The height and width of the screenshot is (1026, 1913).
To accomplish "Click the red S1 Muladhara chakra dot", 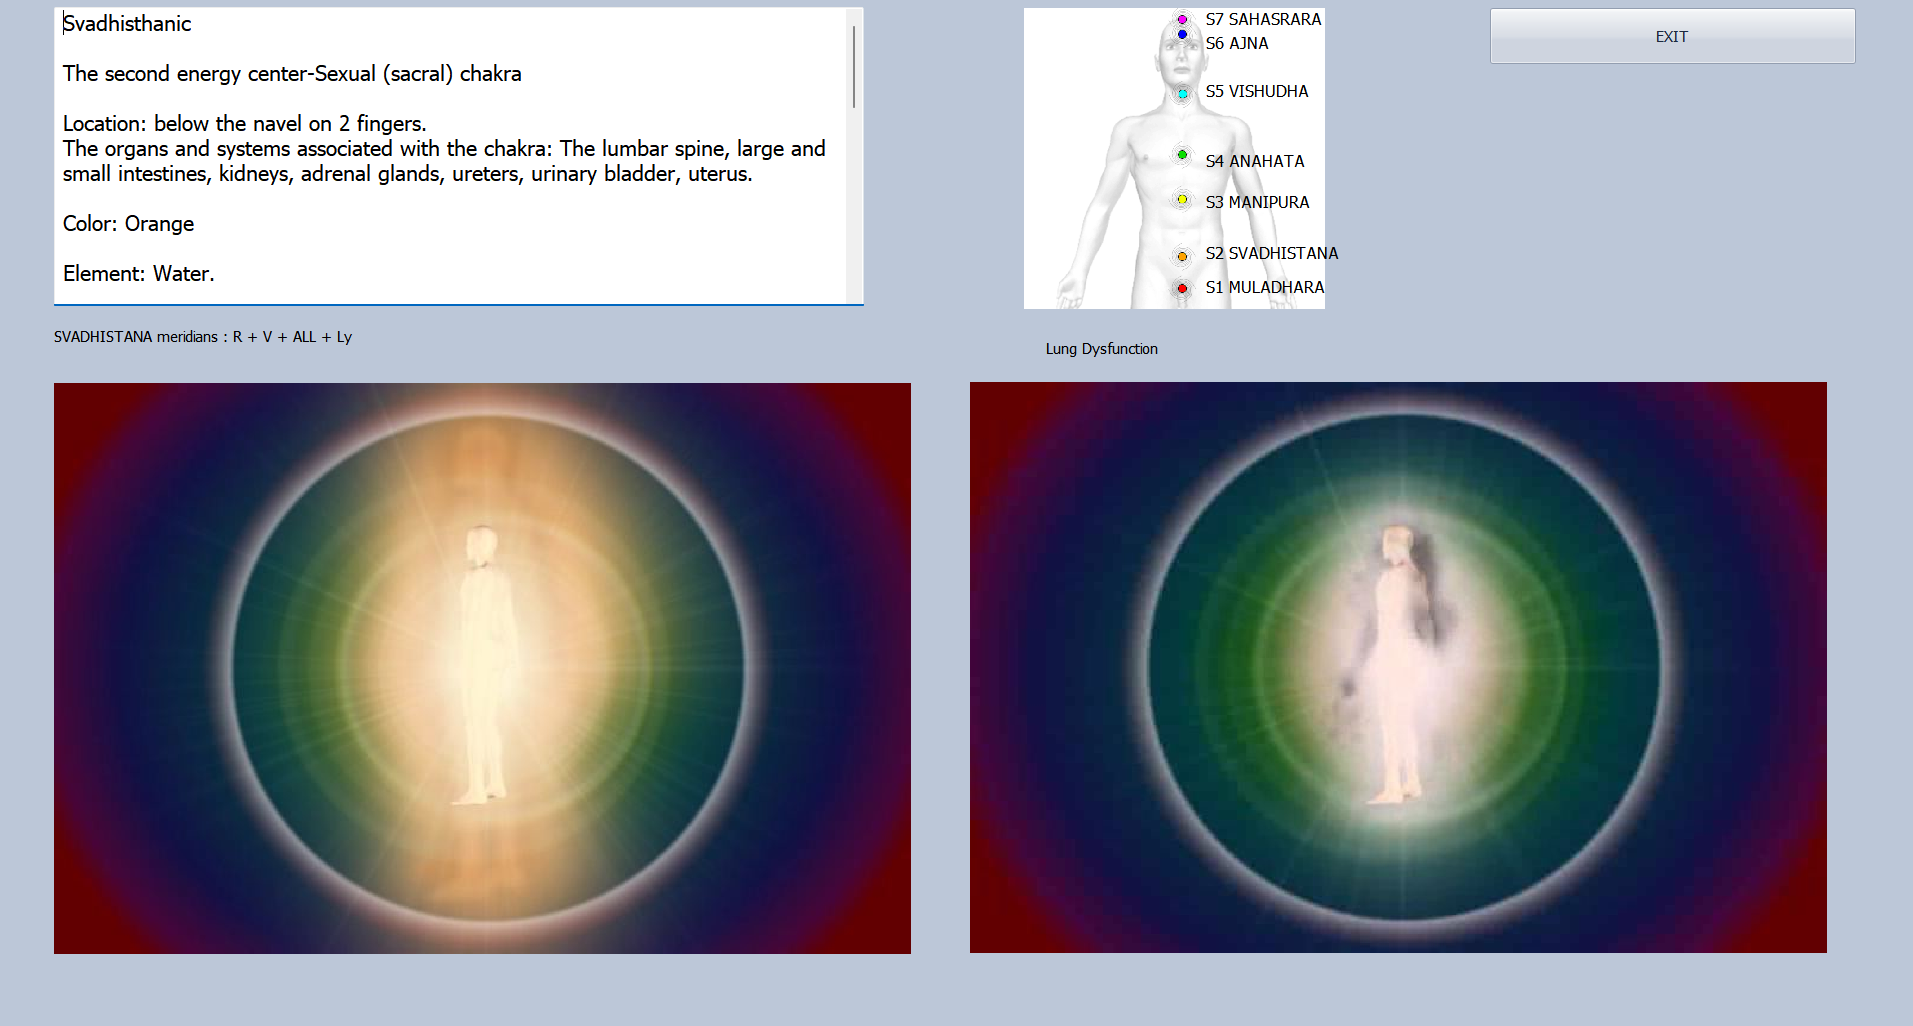I will click(1182, 289).
